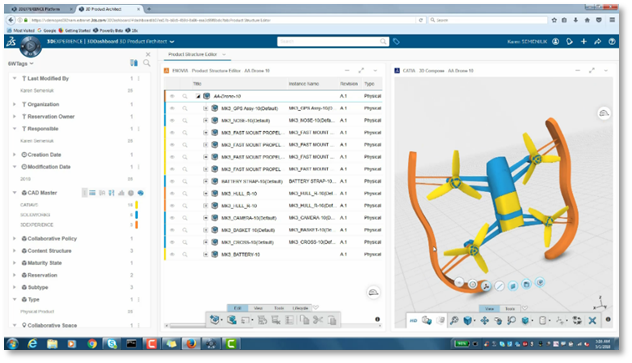Select the Product Structure Editor tab
Screen dimensions: 632x363
click(193, 54)
